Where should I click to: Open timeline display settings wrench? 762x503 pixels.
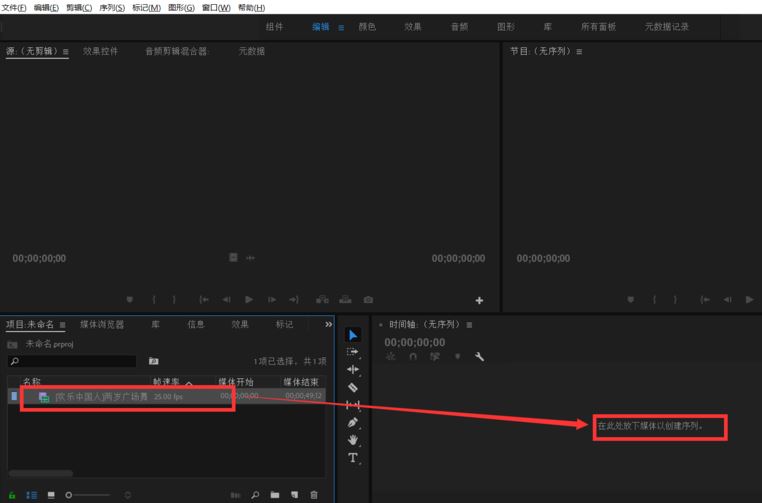(479, 357)
